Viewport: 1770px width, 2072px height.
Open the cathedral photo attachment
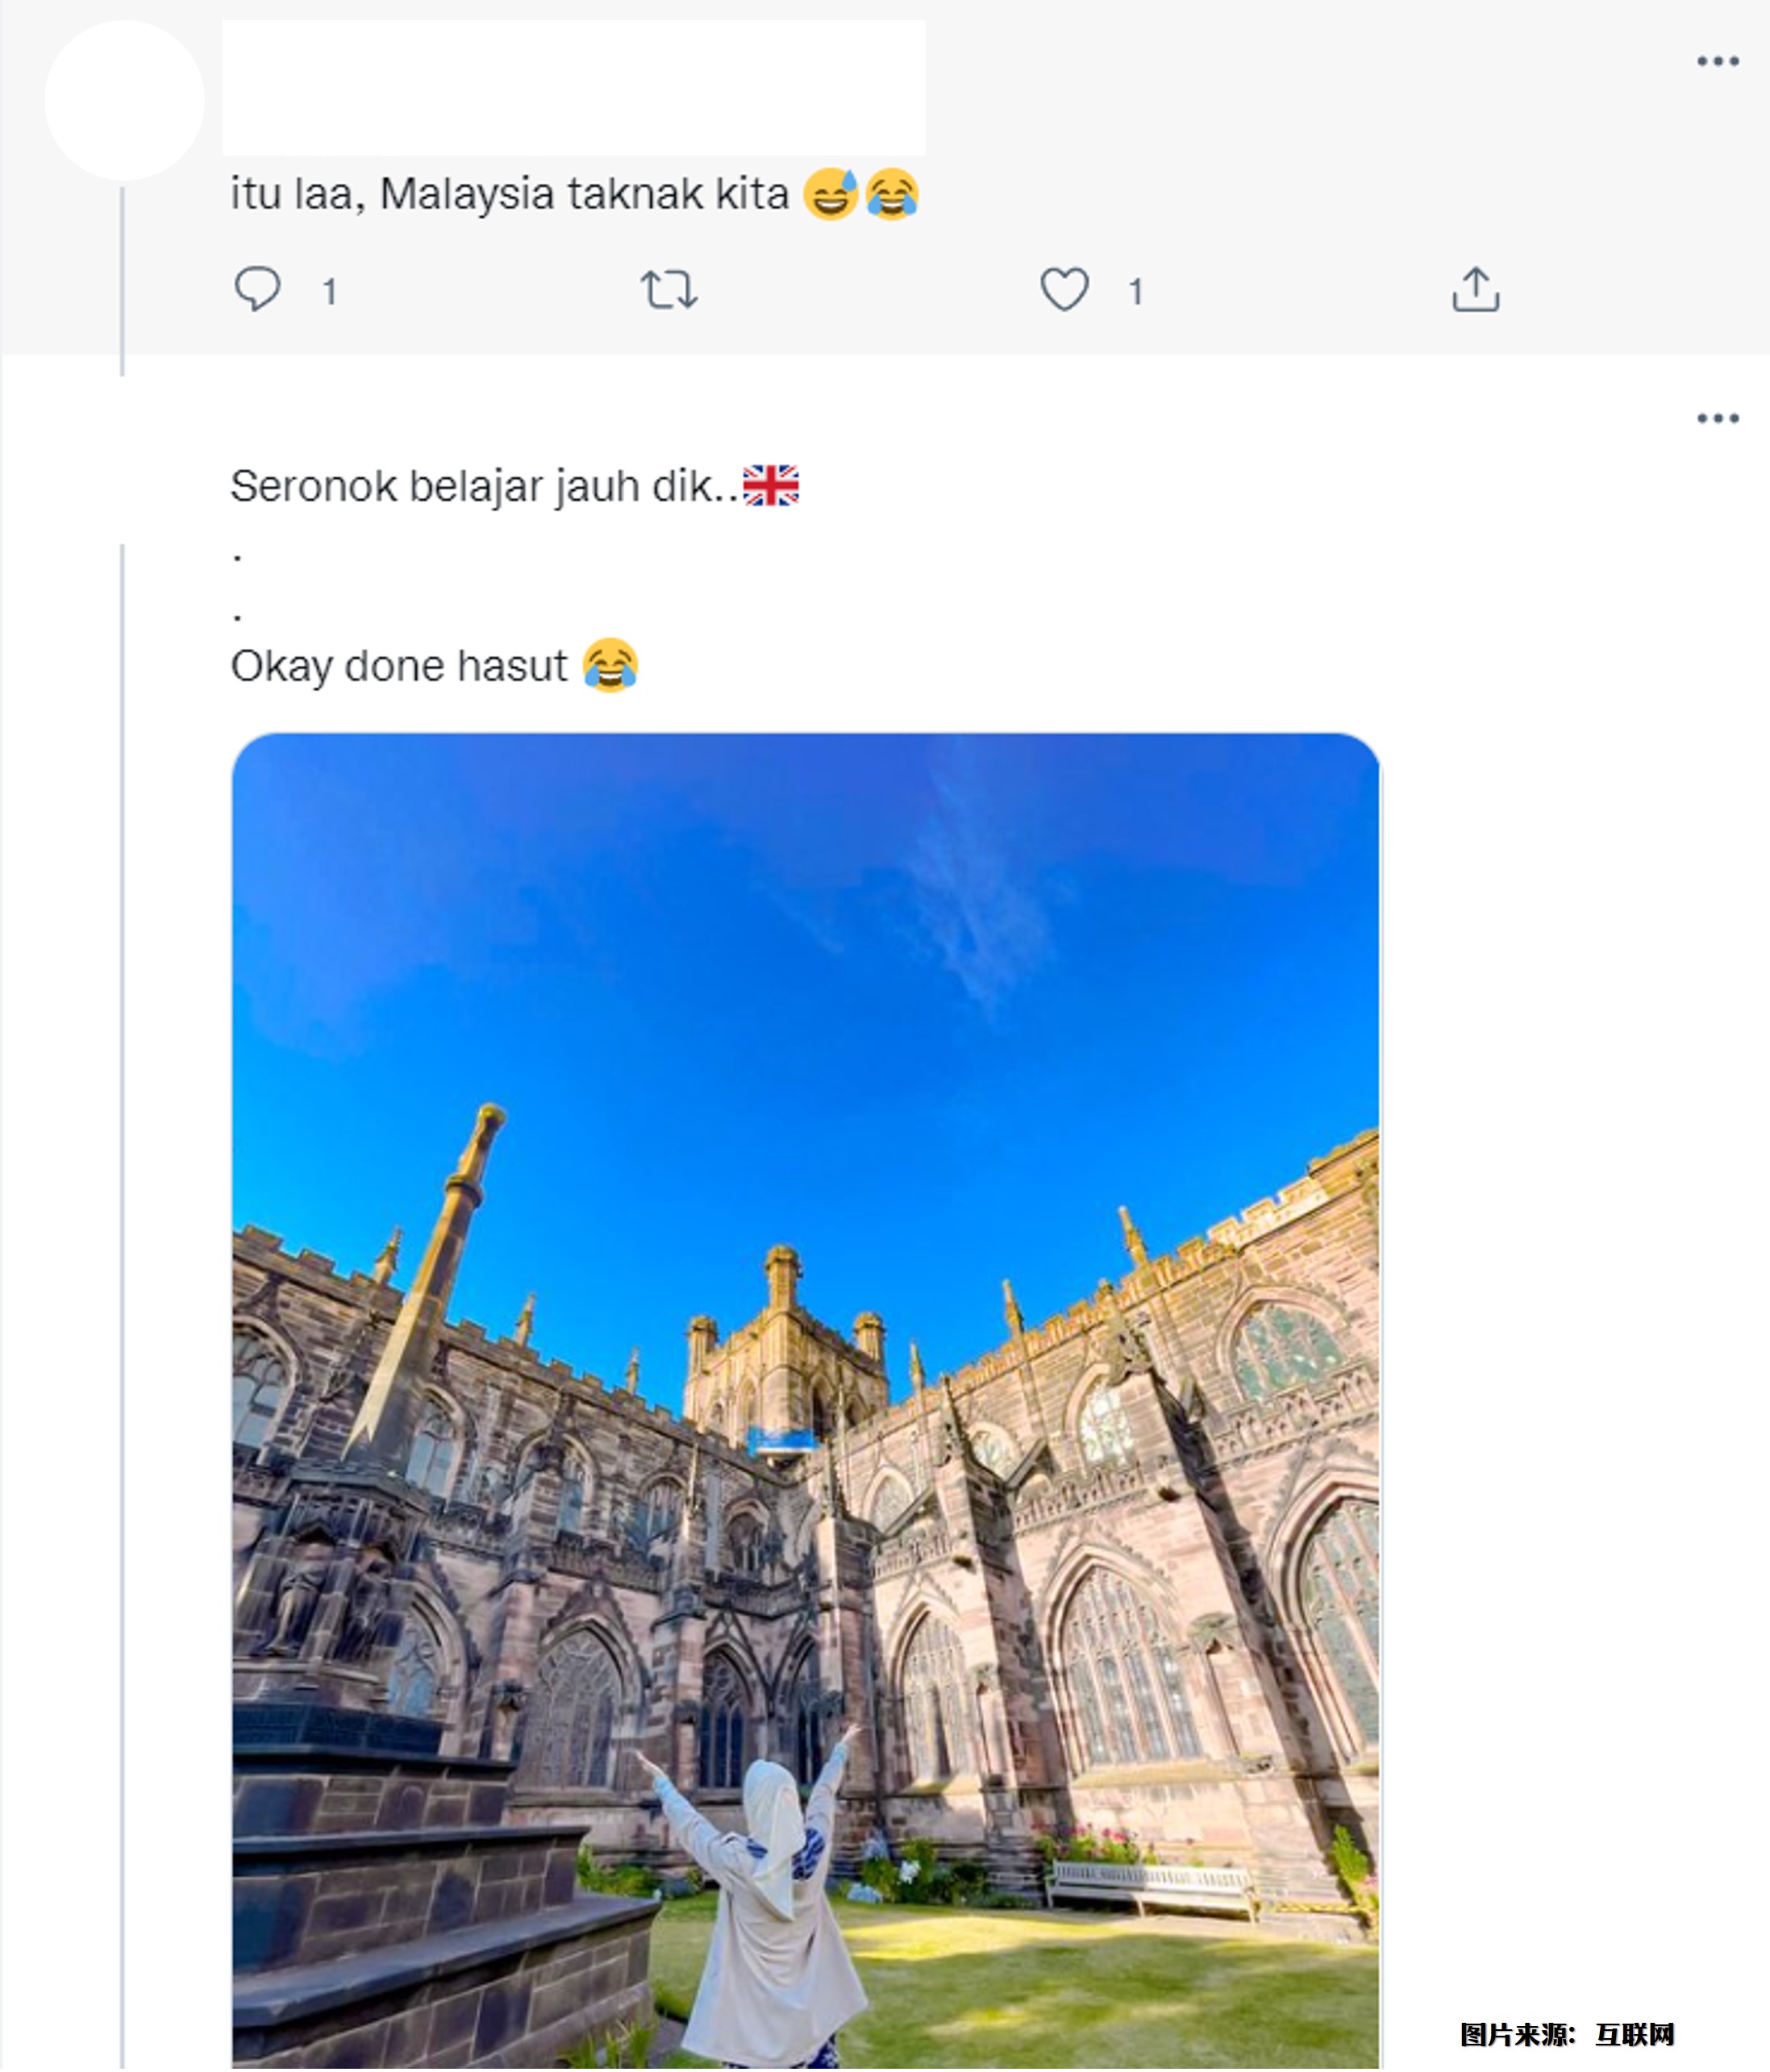(805, 1400)
